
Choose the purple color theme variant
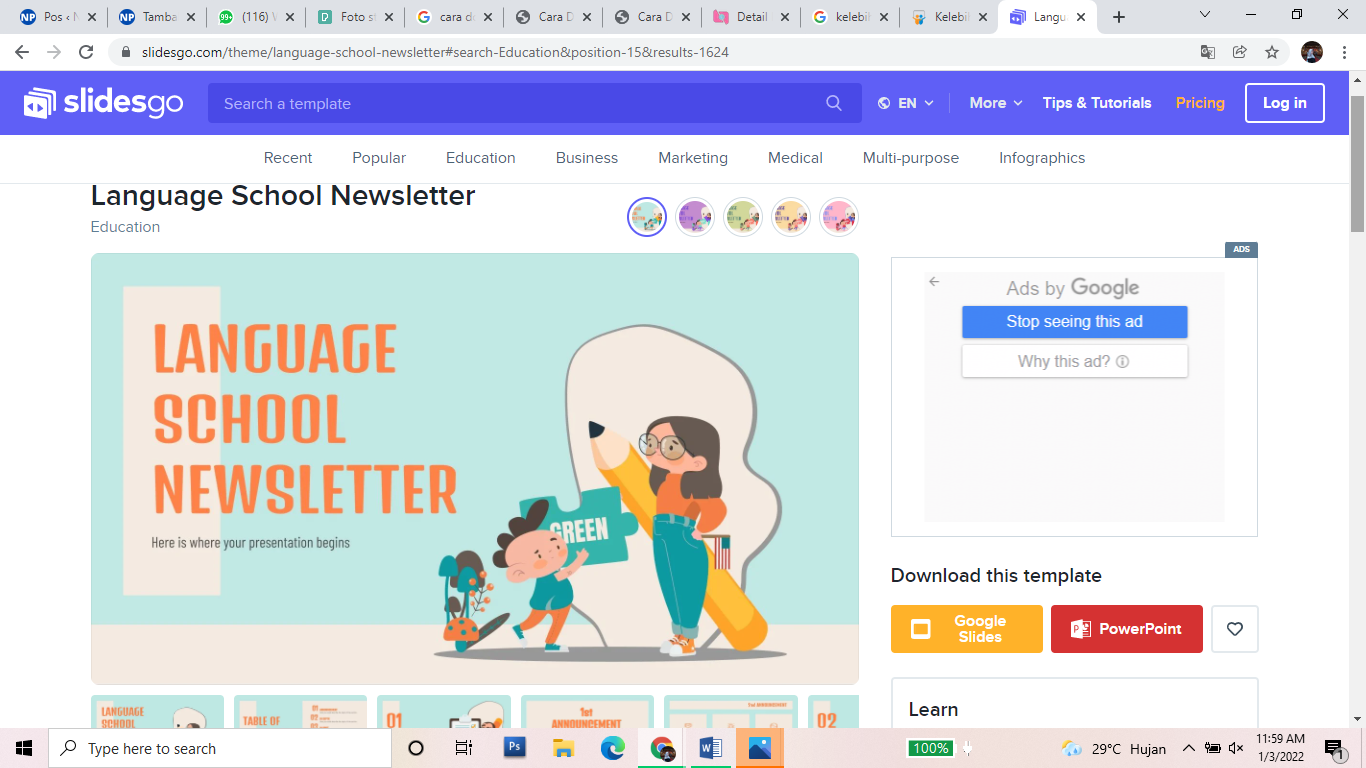(694, 216)
